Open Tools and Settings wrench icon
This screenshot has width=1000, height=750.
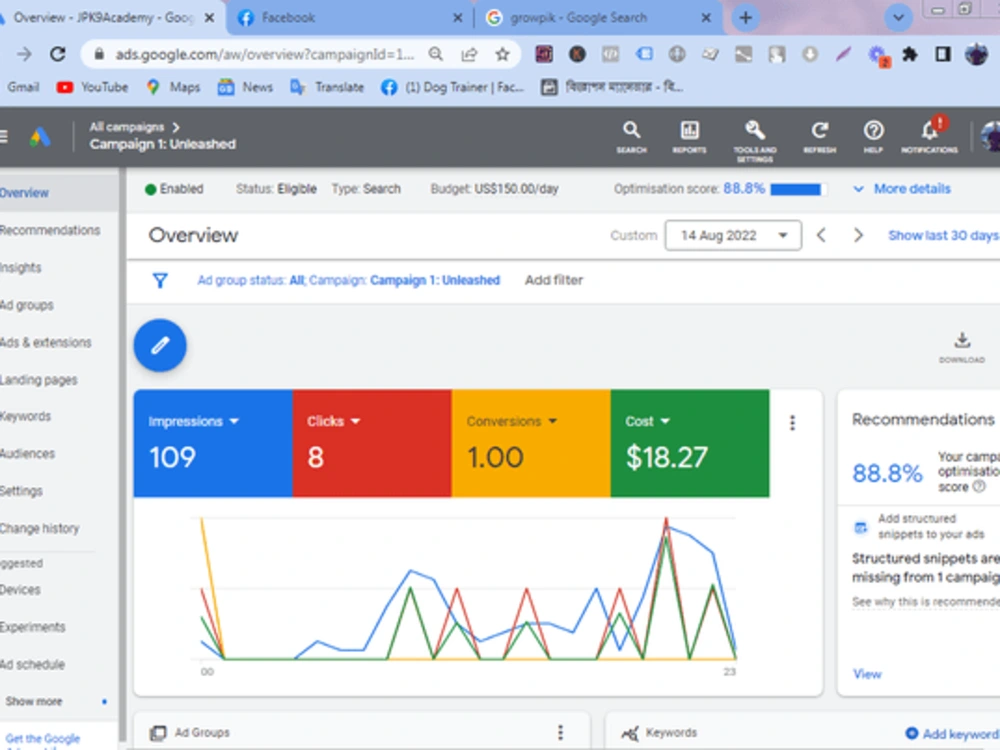[754, 140]
